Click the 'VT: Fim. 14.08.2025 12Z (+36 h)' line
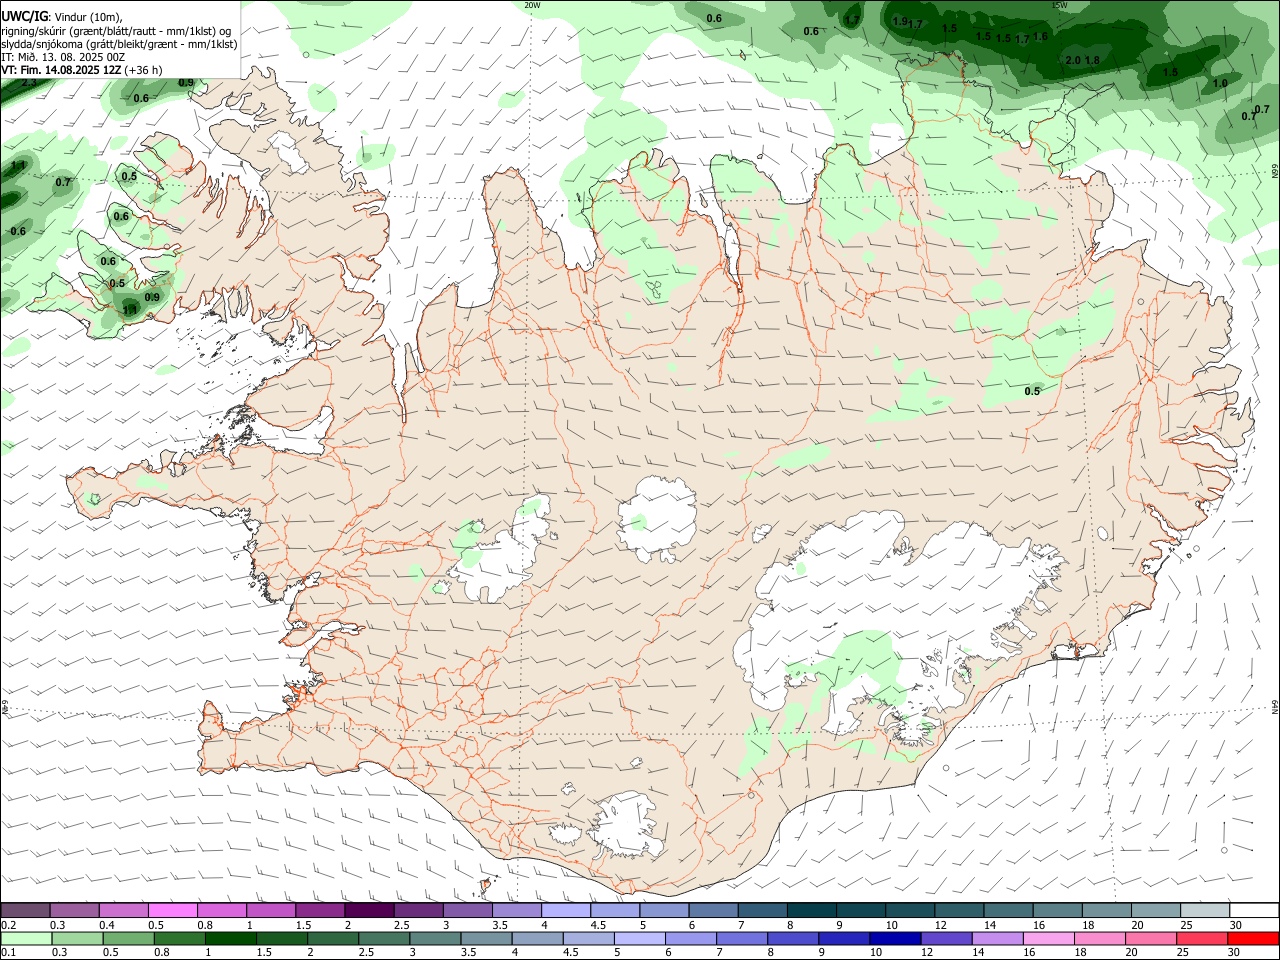The image size is (1280, 960). [82, 70]
